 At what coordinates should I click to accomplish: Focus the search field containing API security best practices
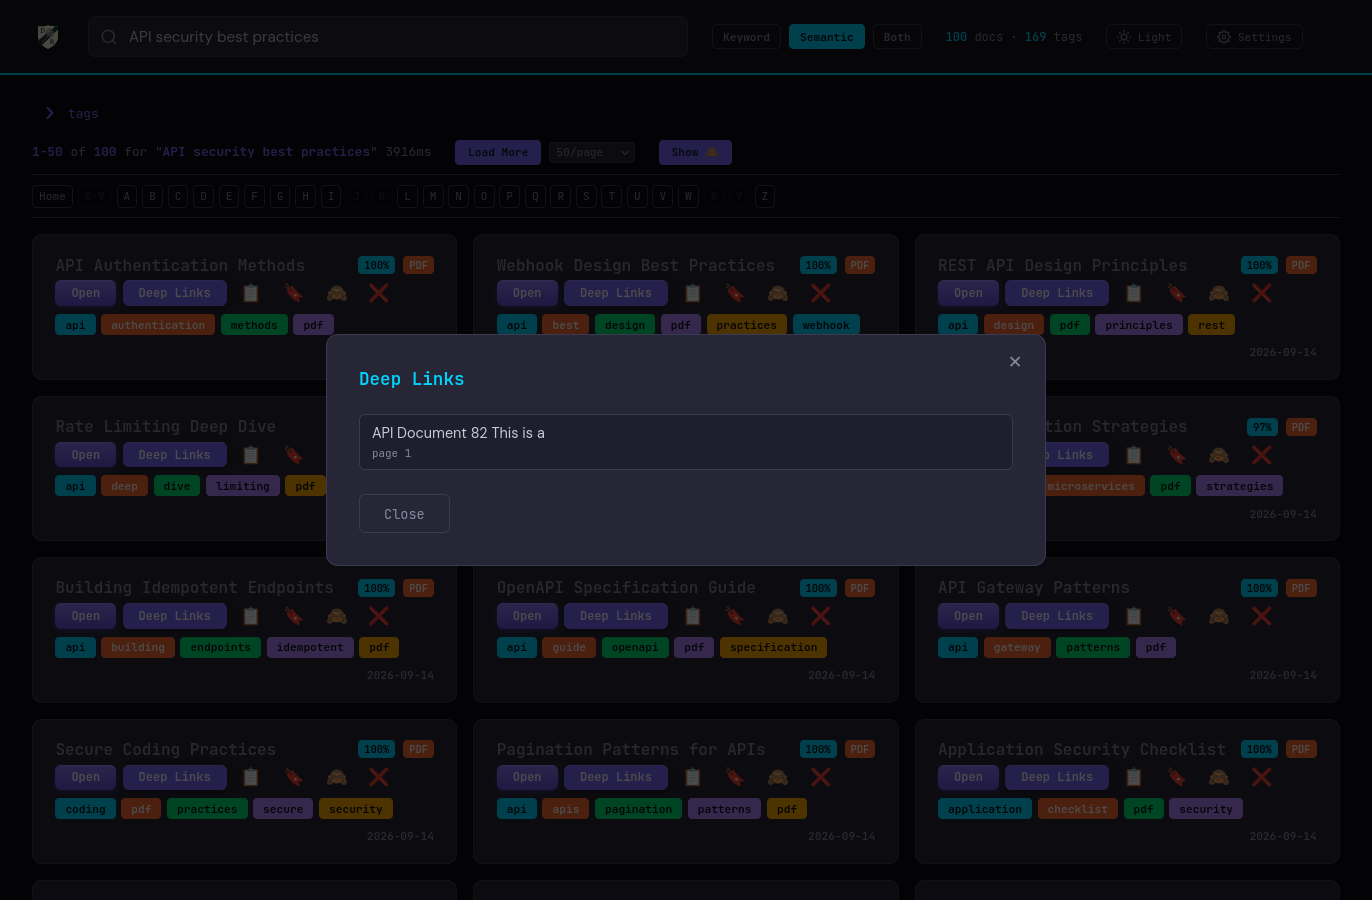[388, 37]
